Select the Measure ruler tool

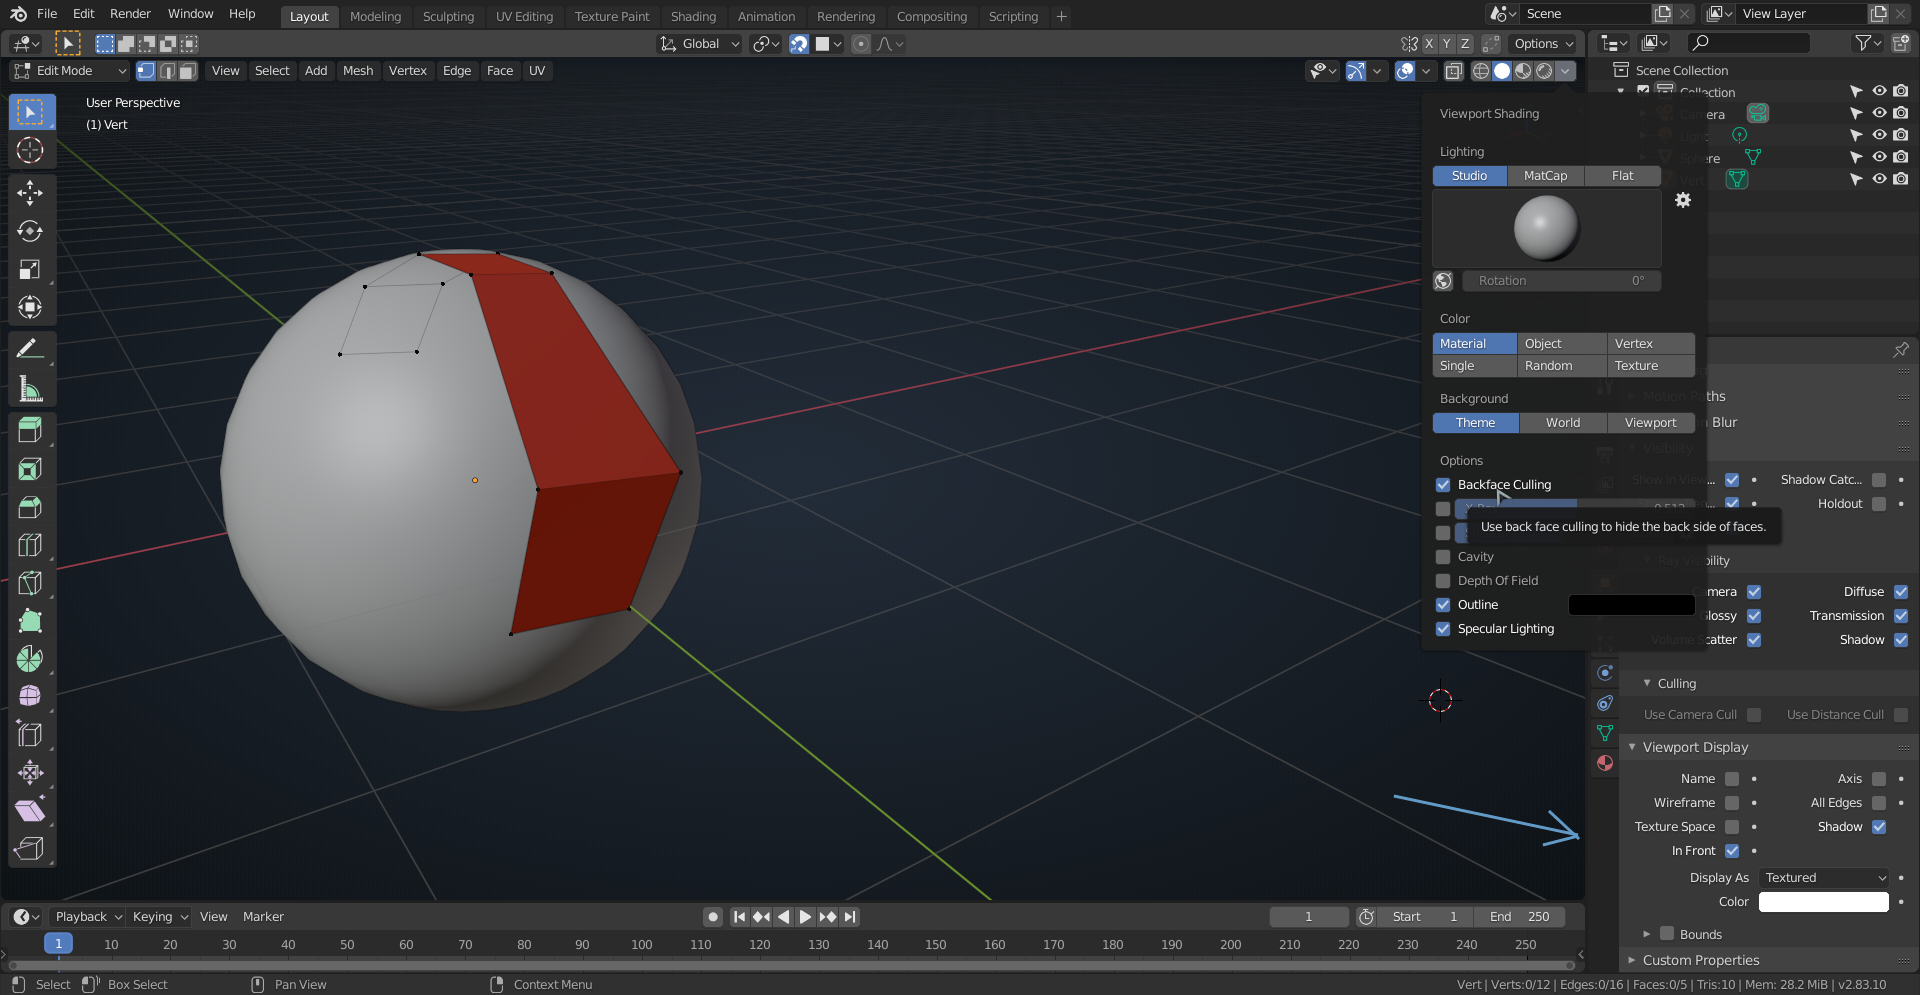coord(30,389)
